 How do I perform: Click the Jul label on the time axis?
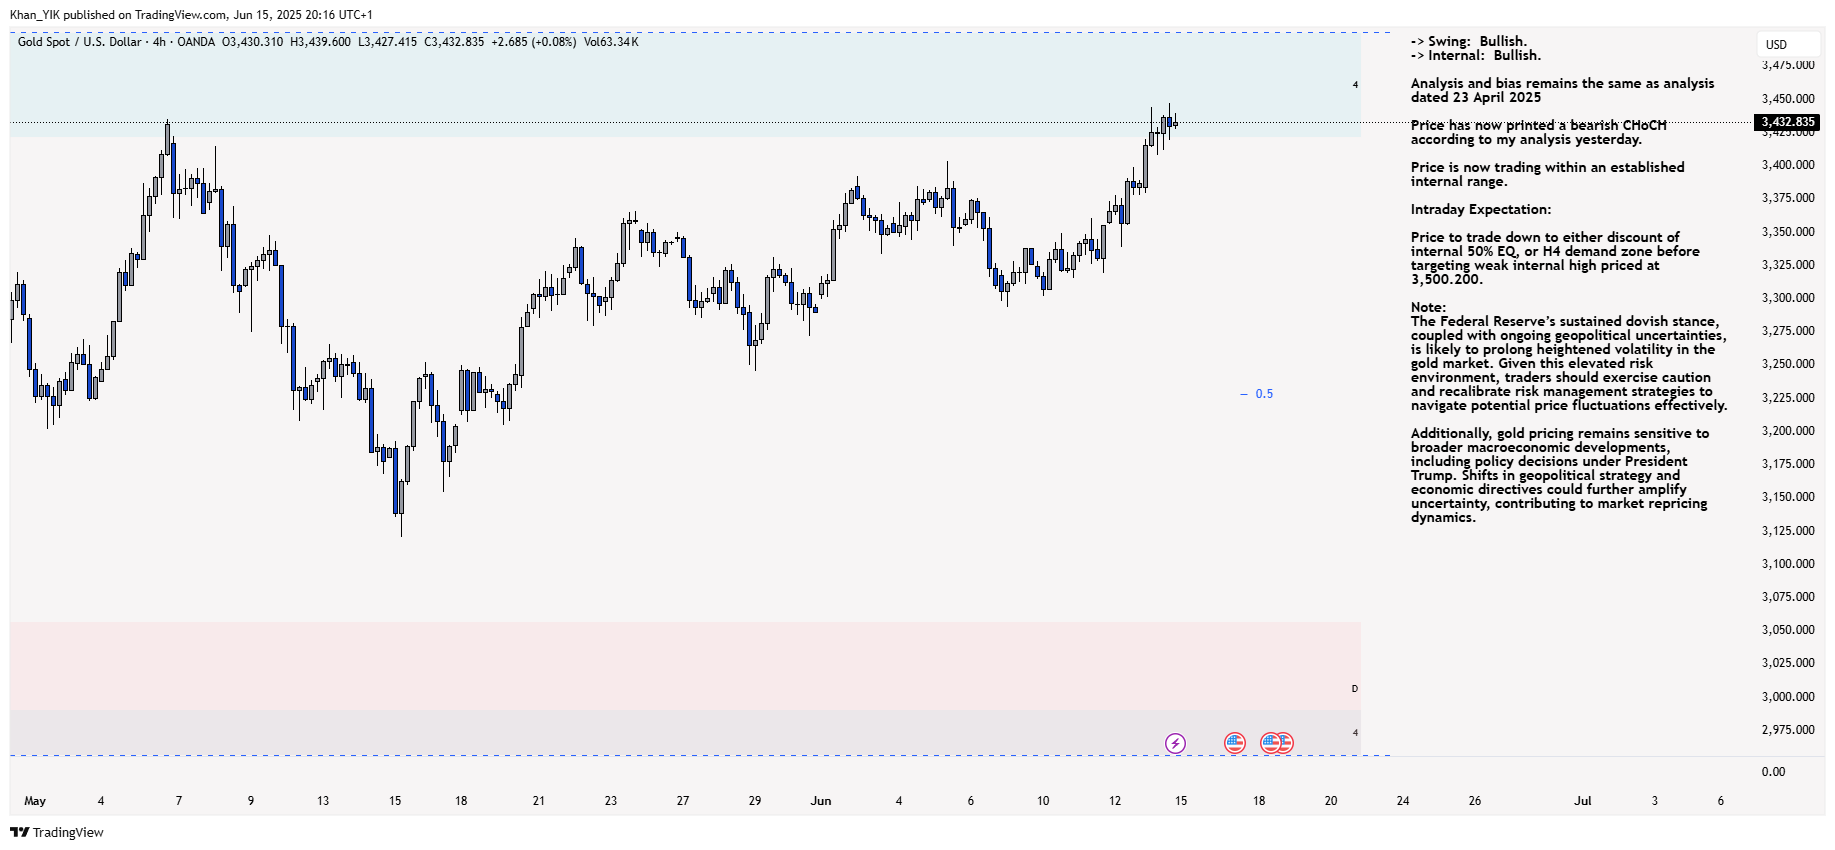click(1583, 801)
